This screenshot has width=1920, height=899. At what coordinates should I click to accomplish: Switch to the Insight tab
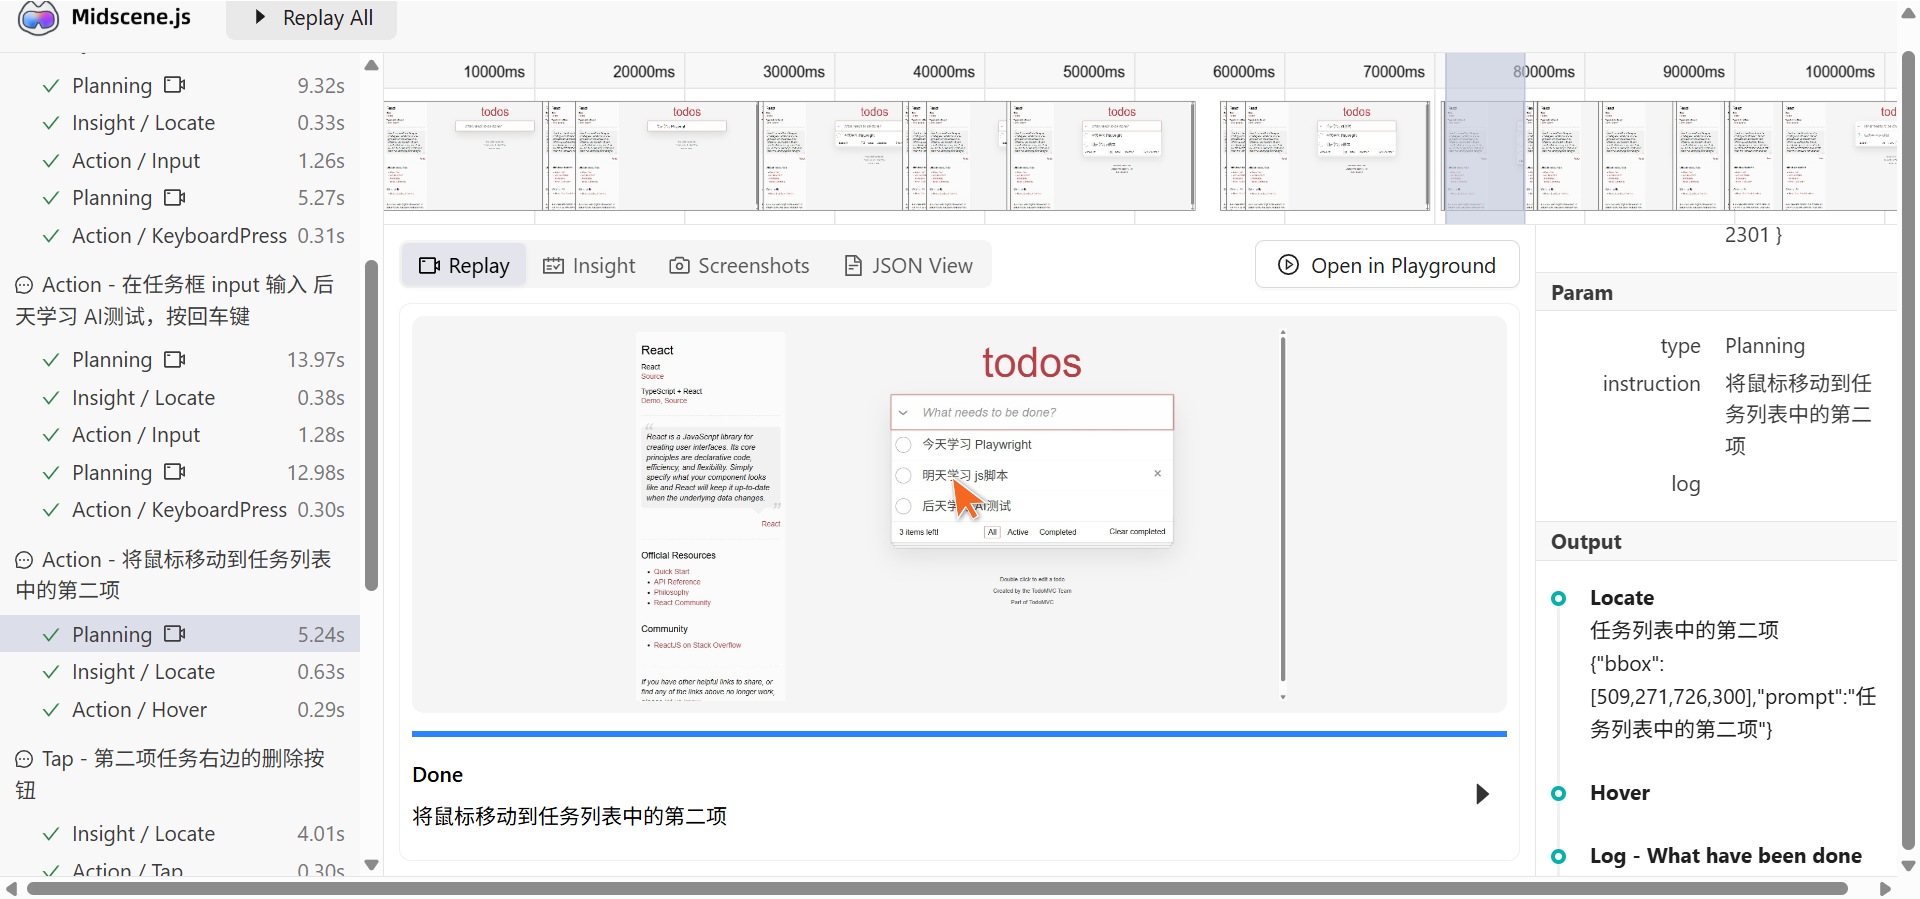pyautogui.click(x=589, y=266)
